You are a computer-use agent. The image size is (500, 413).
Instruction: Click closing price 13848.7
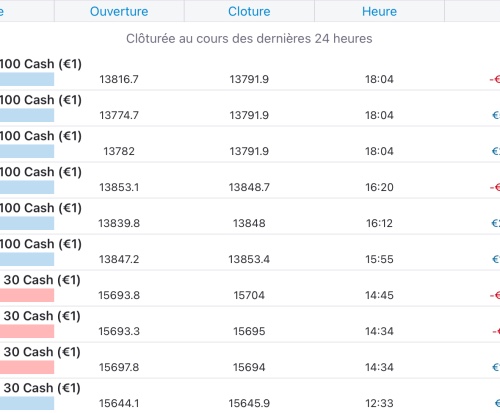tap(249, 187)
